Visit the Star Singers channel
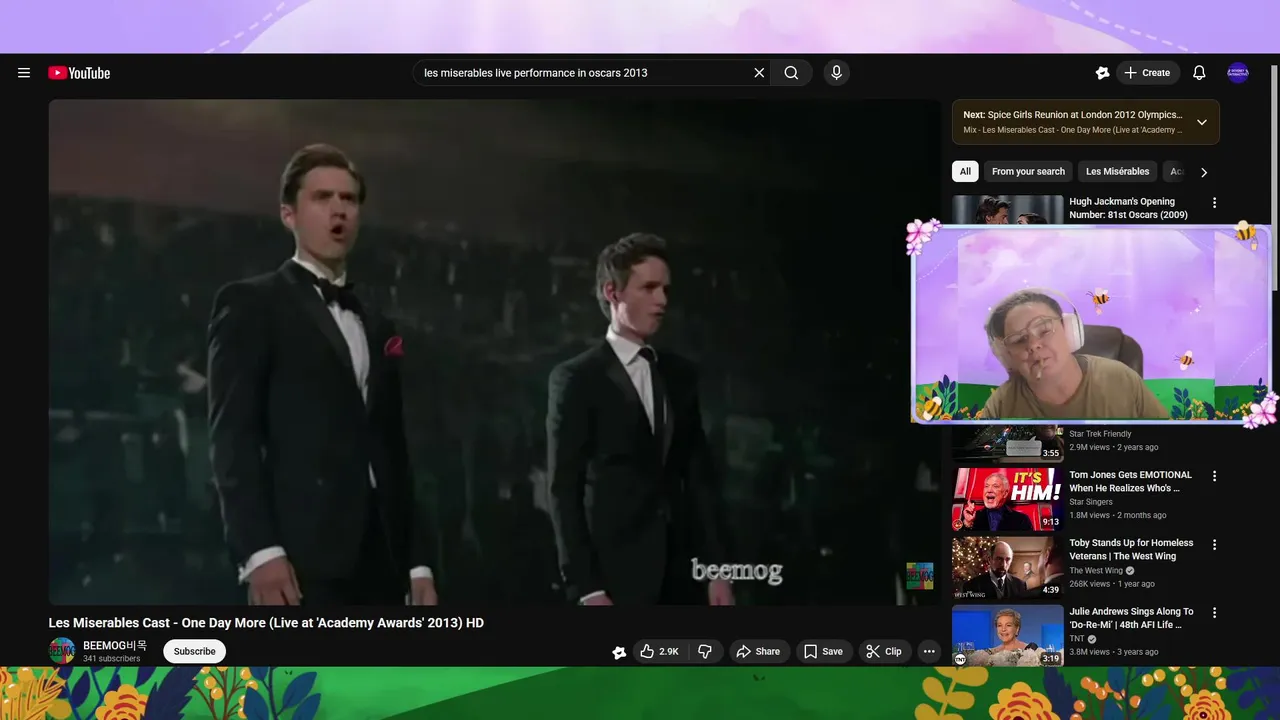Screen dimensions: 1280x720 coord(1091,502)
